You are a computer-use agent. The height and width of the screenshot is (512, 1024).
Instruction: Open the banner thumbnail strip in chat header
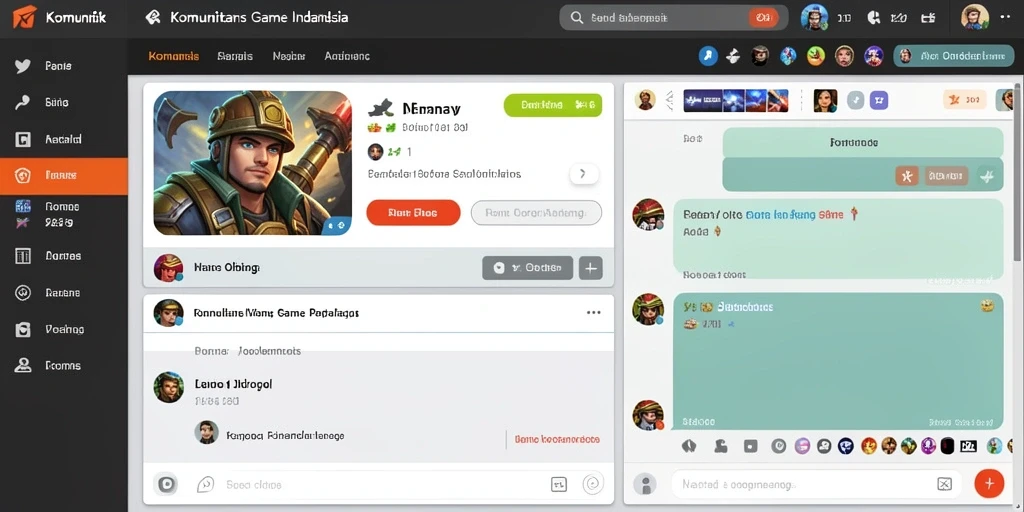click(736, 101)
